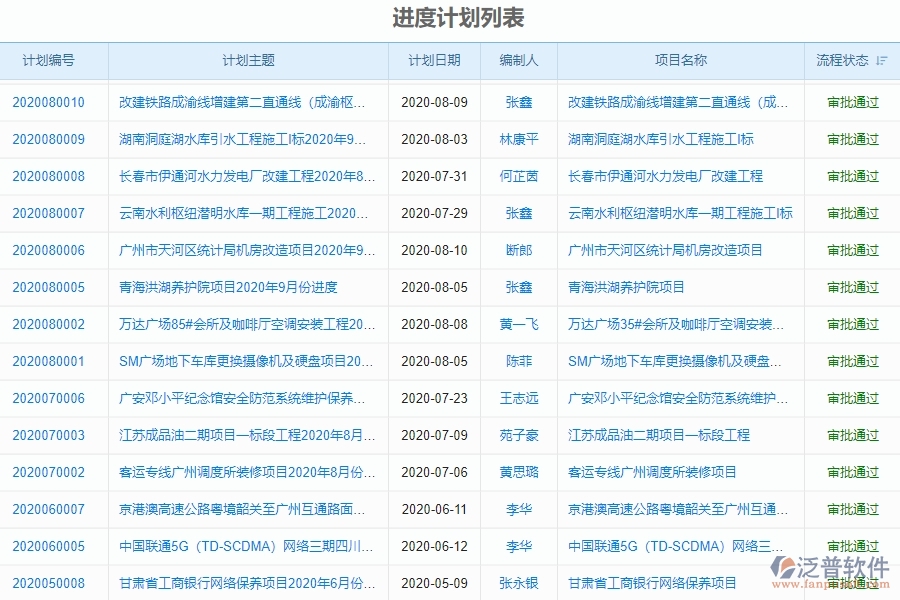Click the 进度计划列表 page title
This screenshot has height=600, width=900.
(x=450, y=17)
